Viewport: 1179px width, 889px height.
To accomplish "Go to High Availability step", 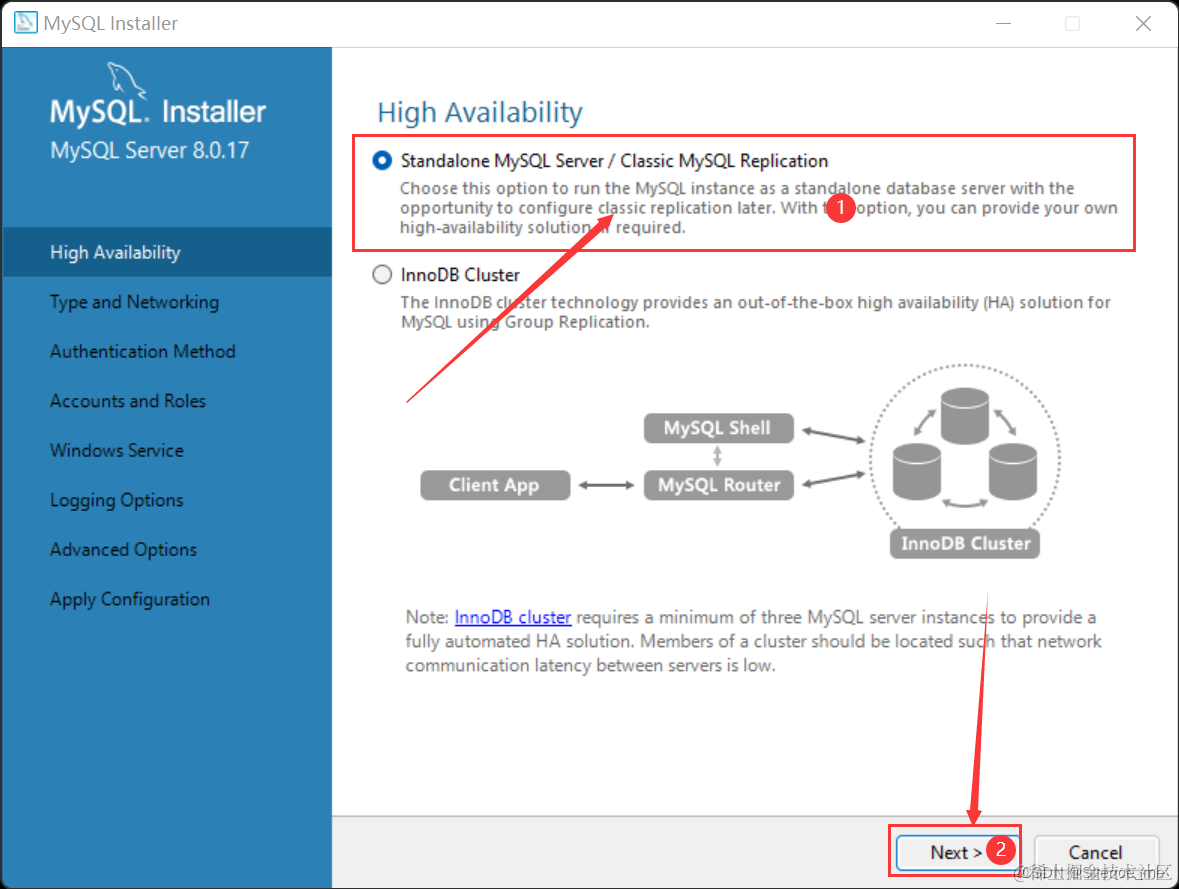I will [x=167, y=252].
